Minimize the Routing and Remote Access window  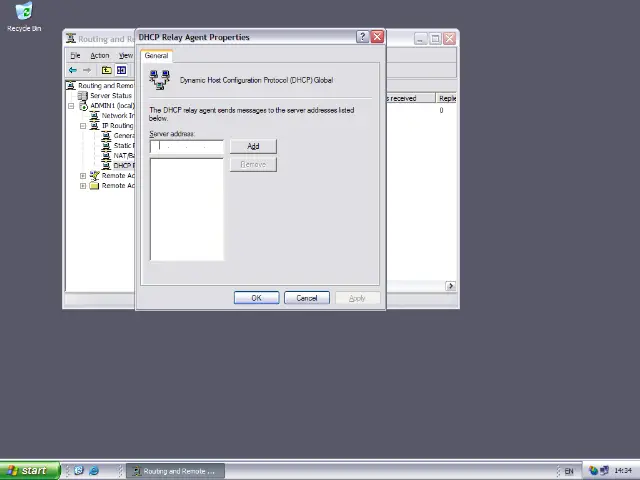pos(420,39)
